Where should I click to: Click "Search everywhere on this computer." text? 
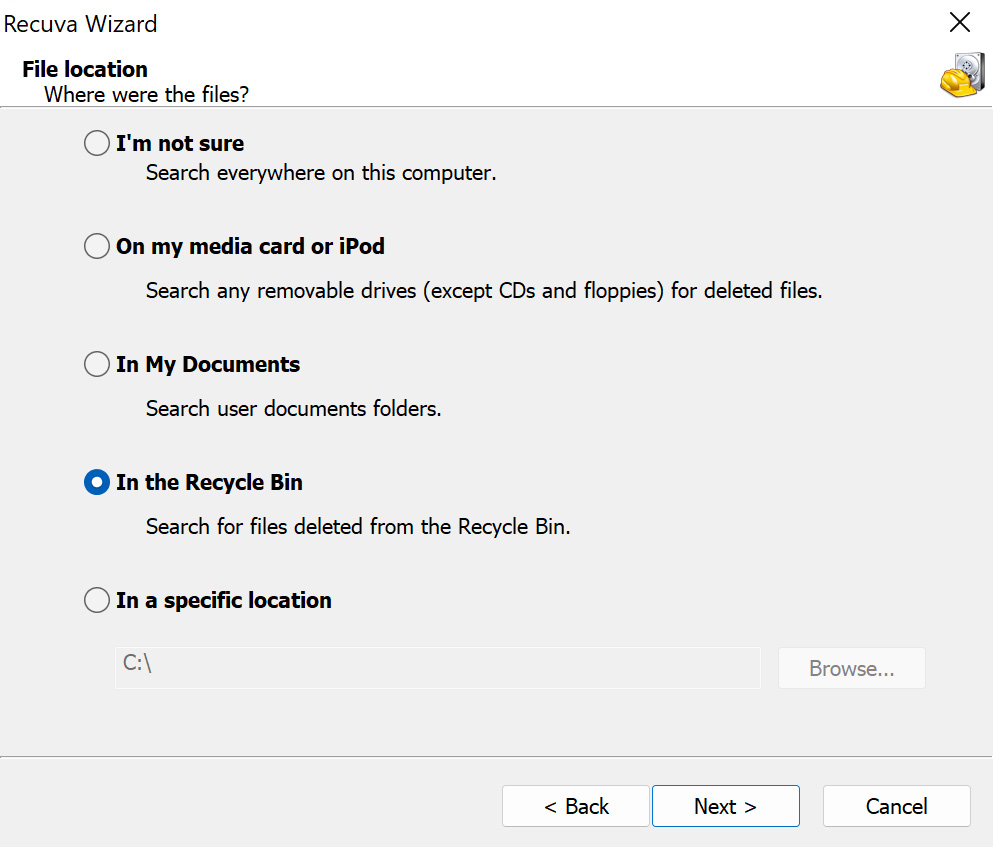pyautogui.click(x=321, y=173)
